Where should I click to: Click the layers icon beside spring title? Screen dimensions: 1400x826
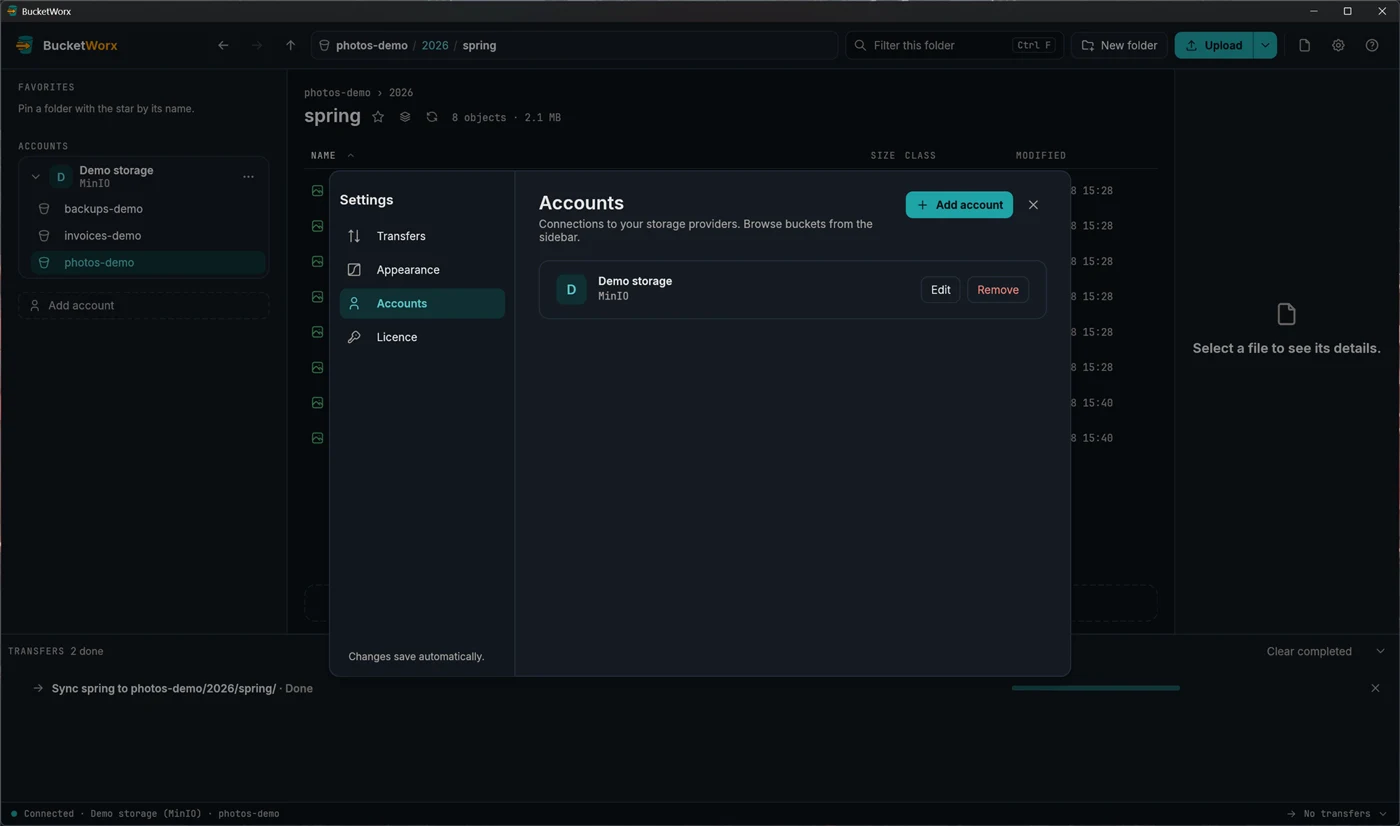(x=405, y=117)
